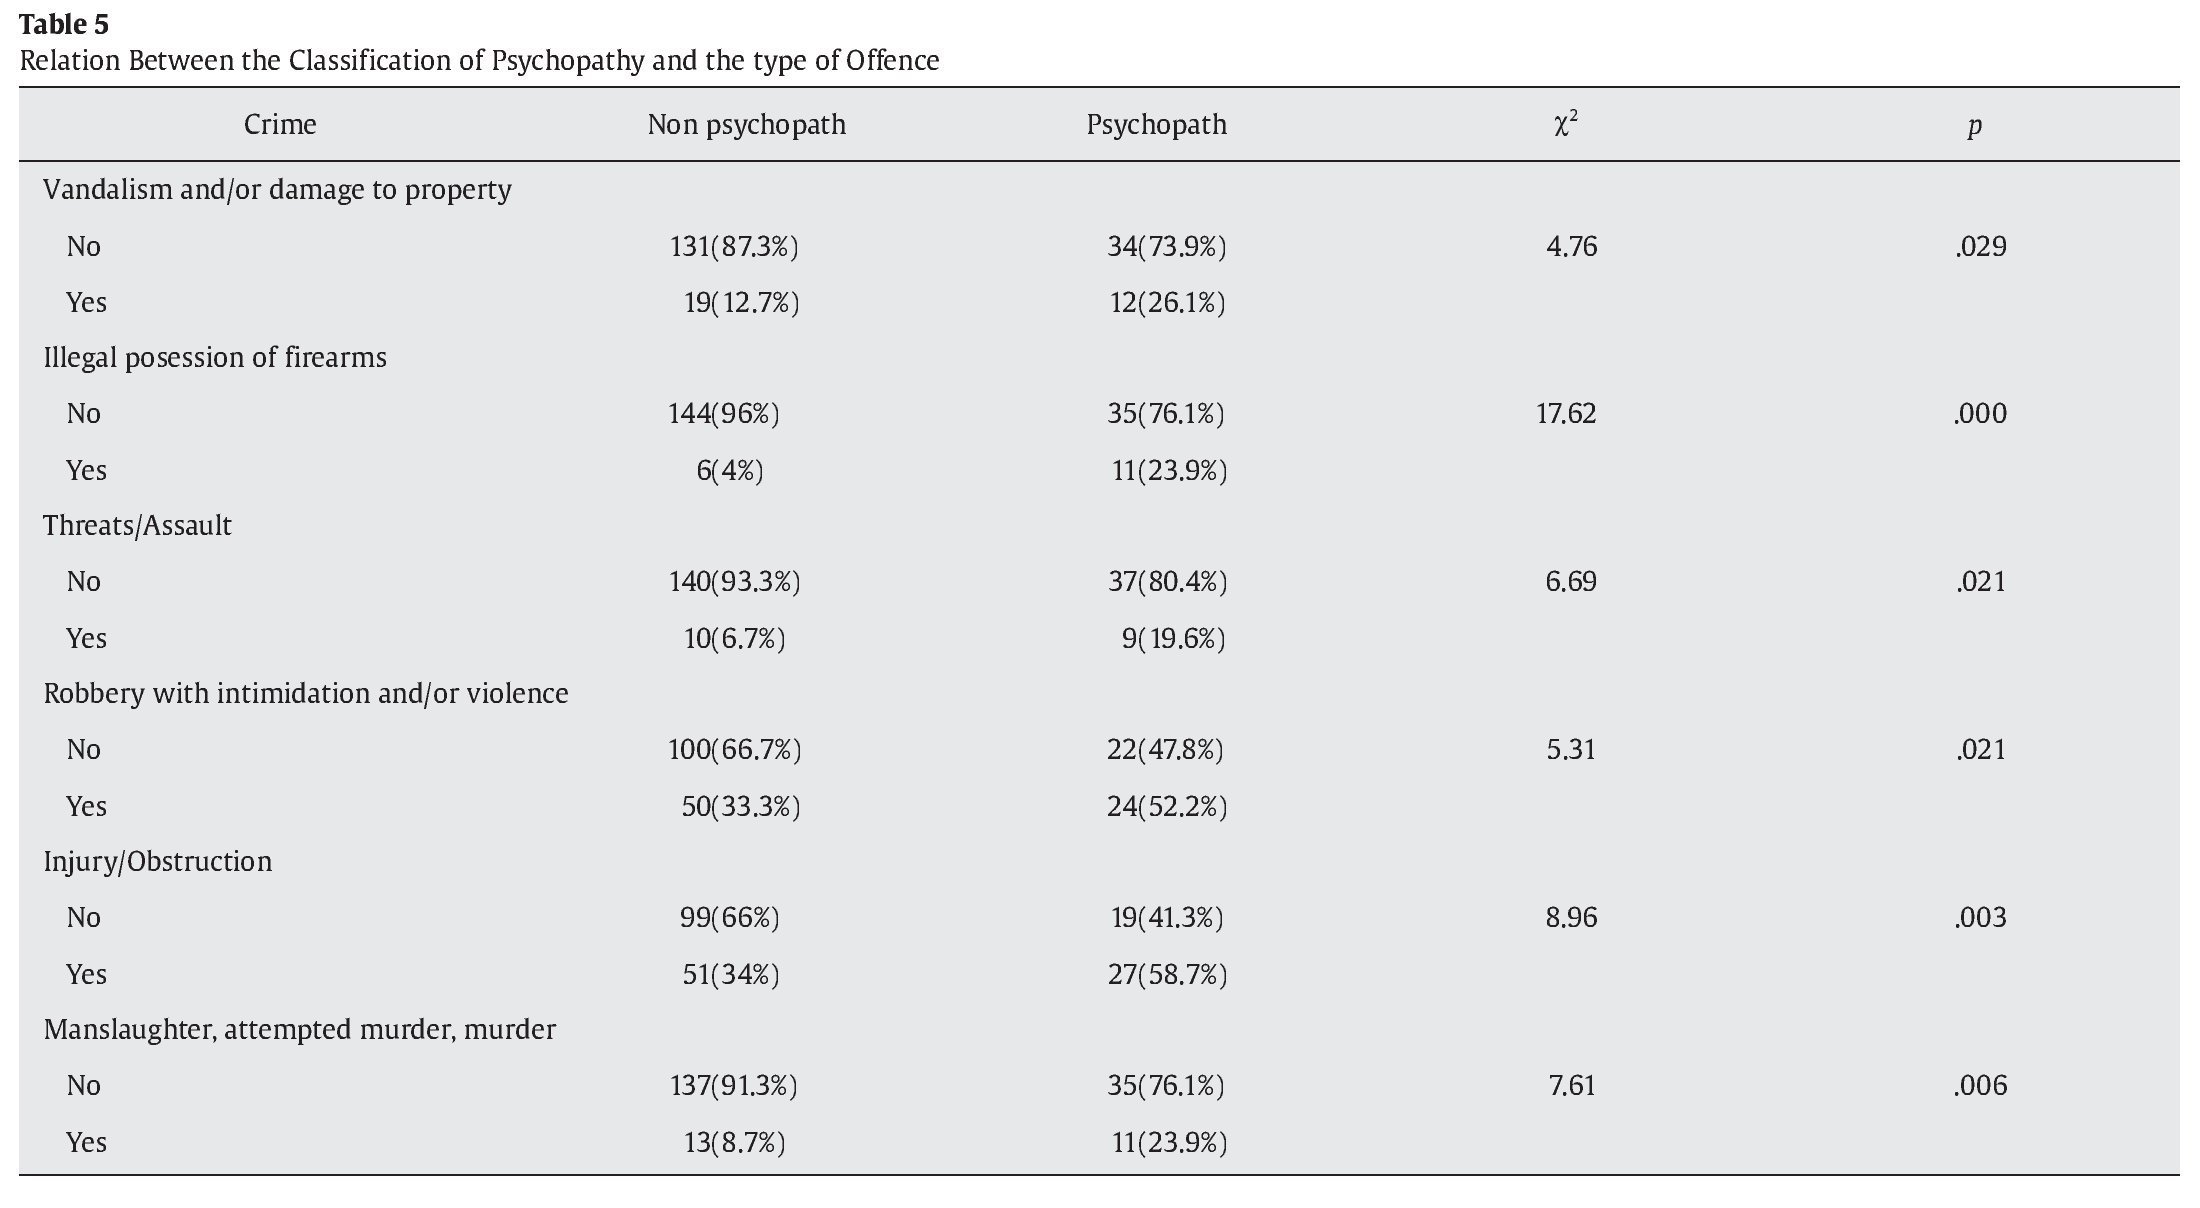Screen dimensions: 2200x1208
Task: Click the cell showing 24(52.2%)
Action: (x=1166, y=807)
